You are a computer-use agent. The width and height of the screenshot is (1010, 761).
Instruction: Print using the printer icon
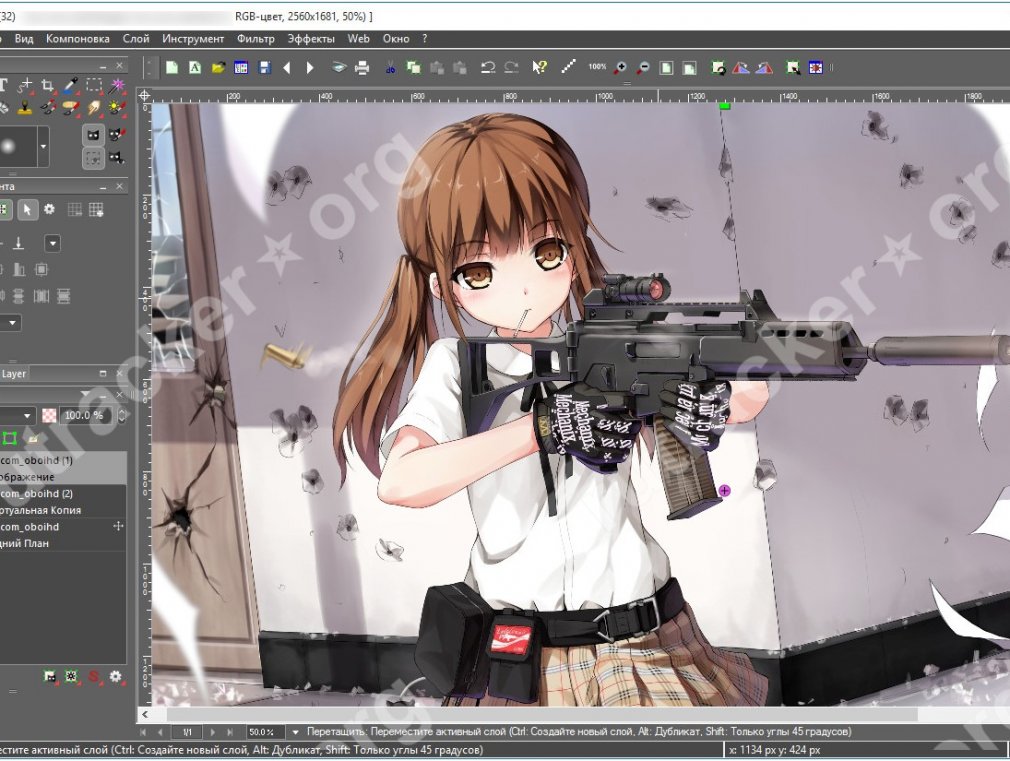pos(362,67)
